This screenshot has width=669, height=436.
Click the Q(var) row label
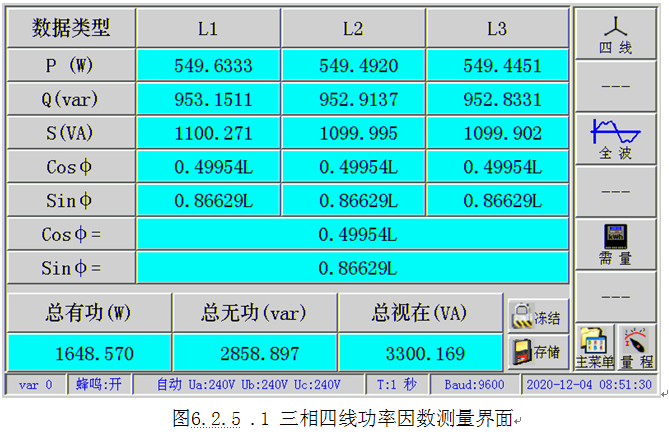pos(71,99)
